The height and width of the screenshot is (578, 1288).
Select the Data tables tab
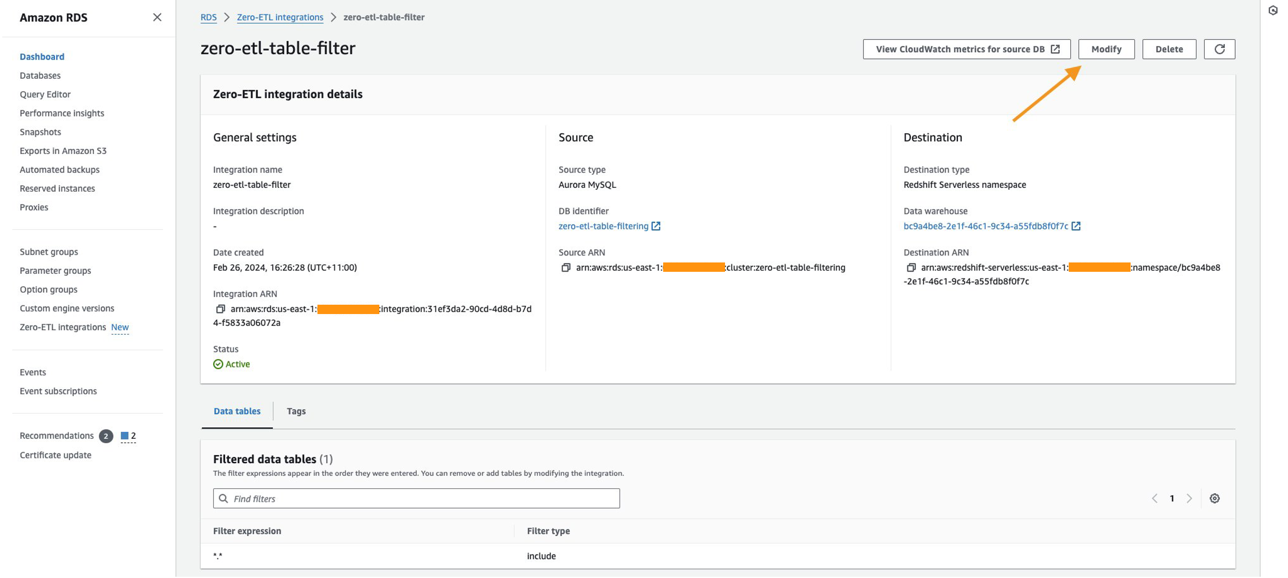pyautogui.click(x=237, y=411)
